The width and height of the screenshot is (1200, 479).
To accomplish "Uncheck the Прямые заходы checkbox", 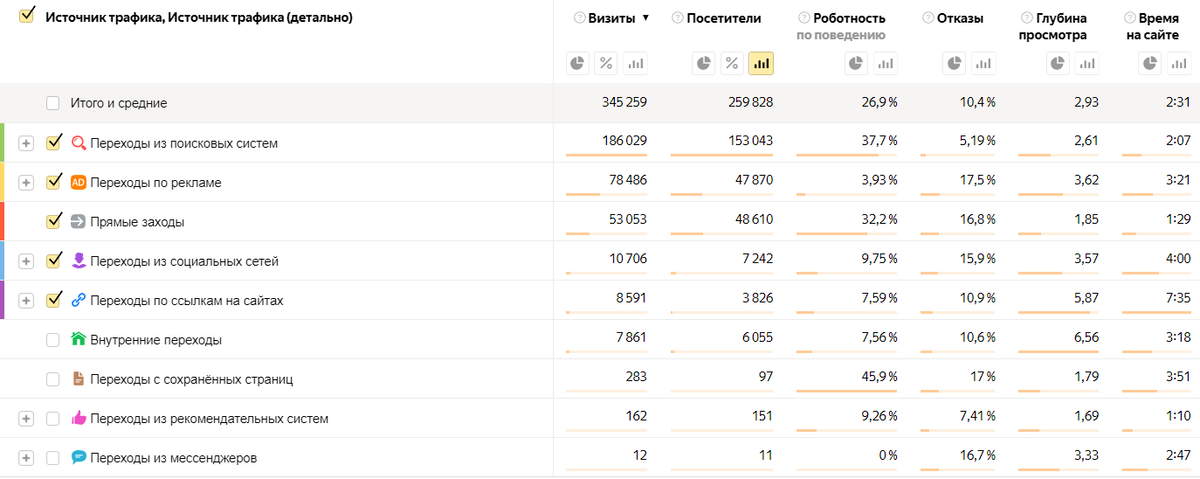I will pyautogui.click(x=54, y=221).
